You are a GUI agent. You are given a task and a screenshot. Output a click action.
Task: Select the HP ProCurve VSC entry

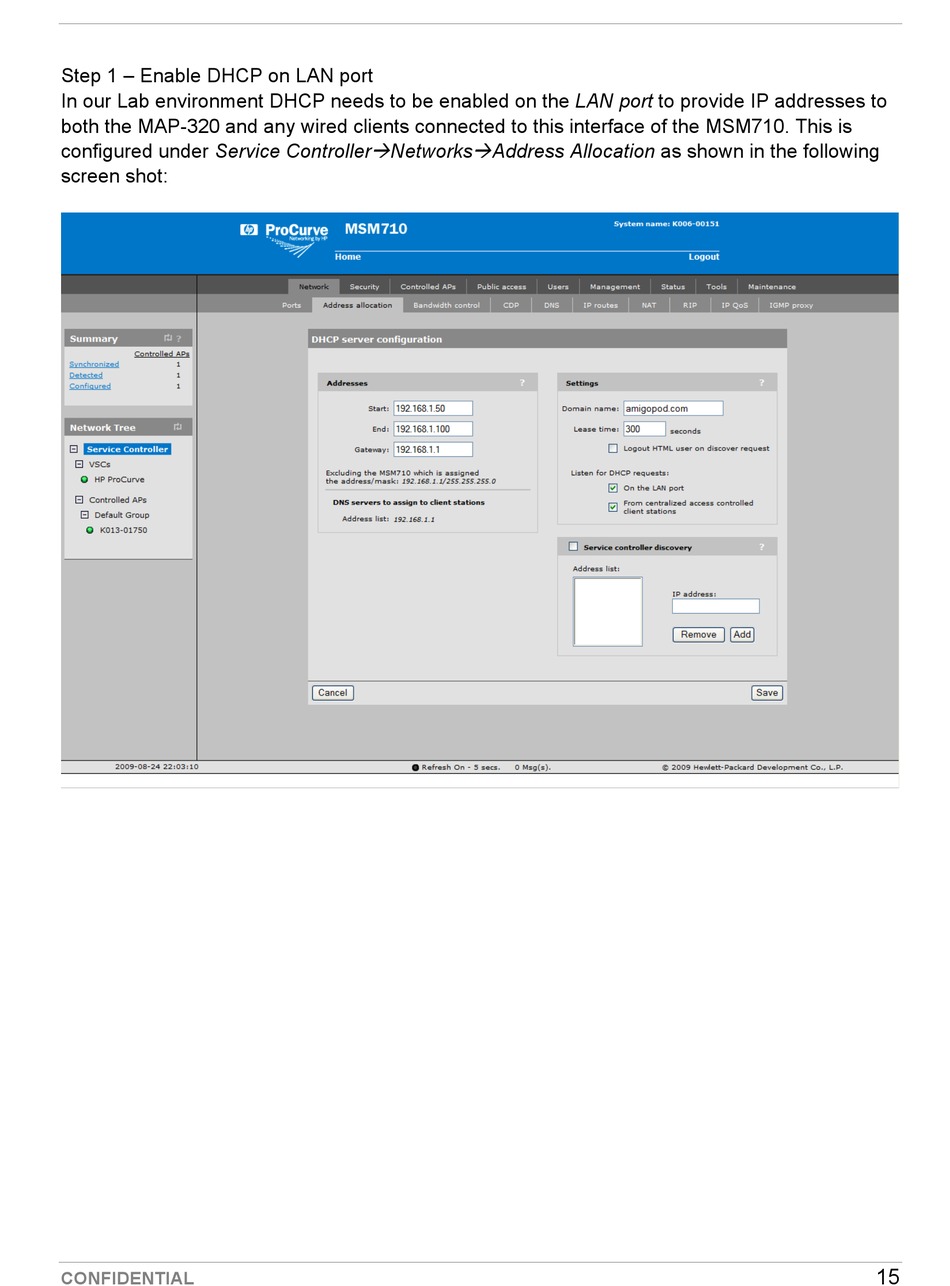click(119, 480)
